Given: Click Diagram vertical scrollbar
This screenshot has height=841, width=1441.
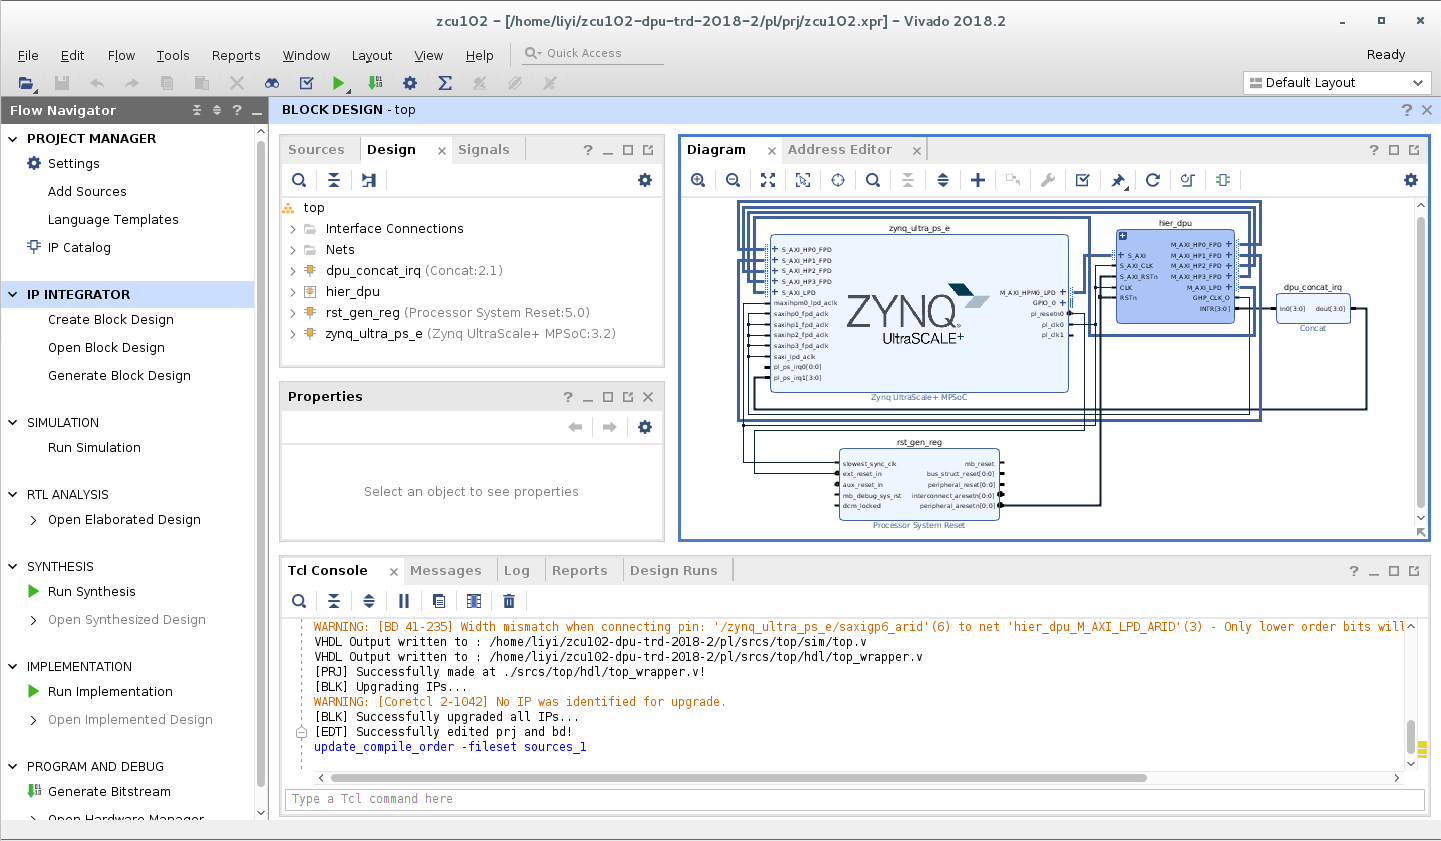Looking at the screenshot, I should [1420, 362].
